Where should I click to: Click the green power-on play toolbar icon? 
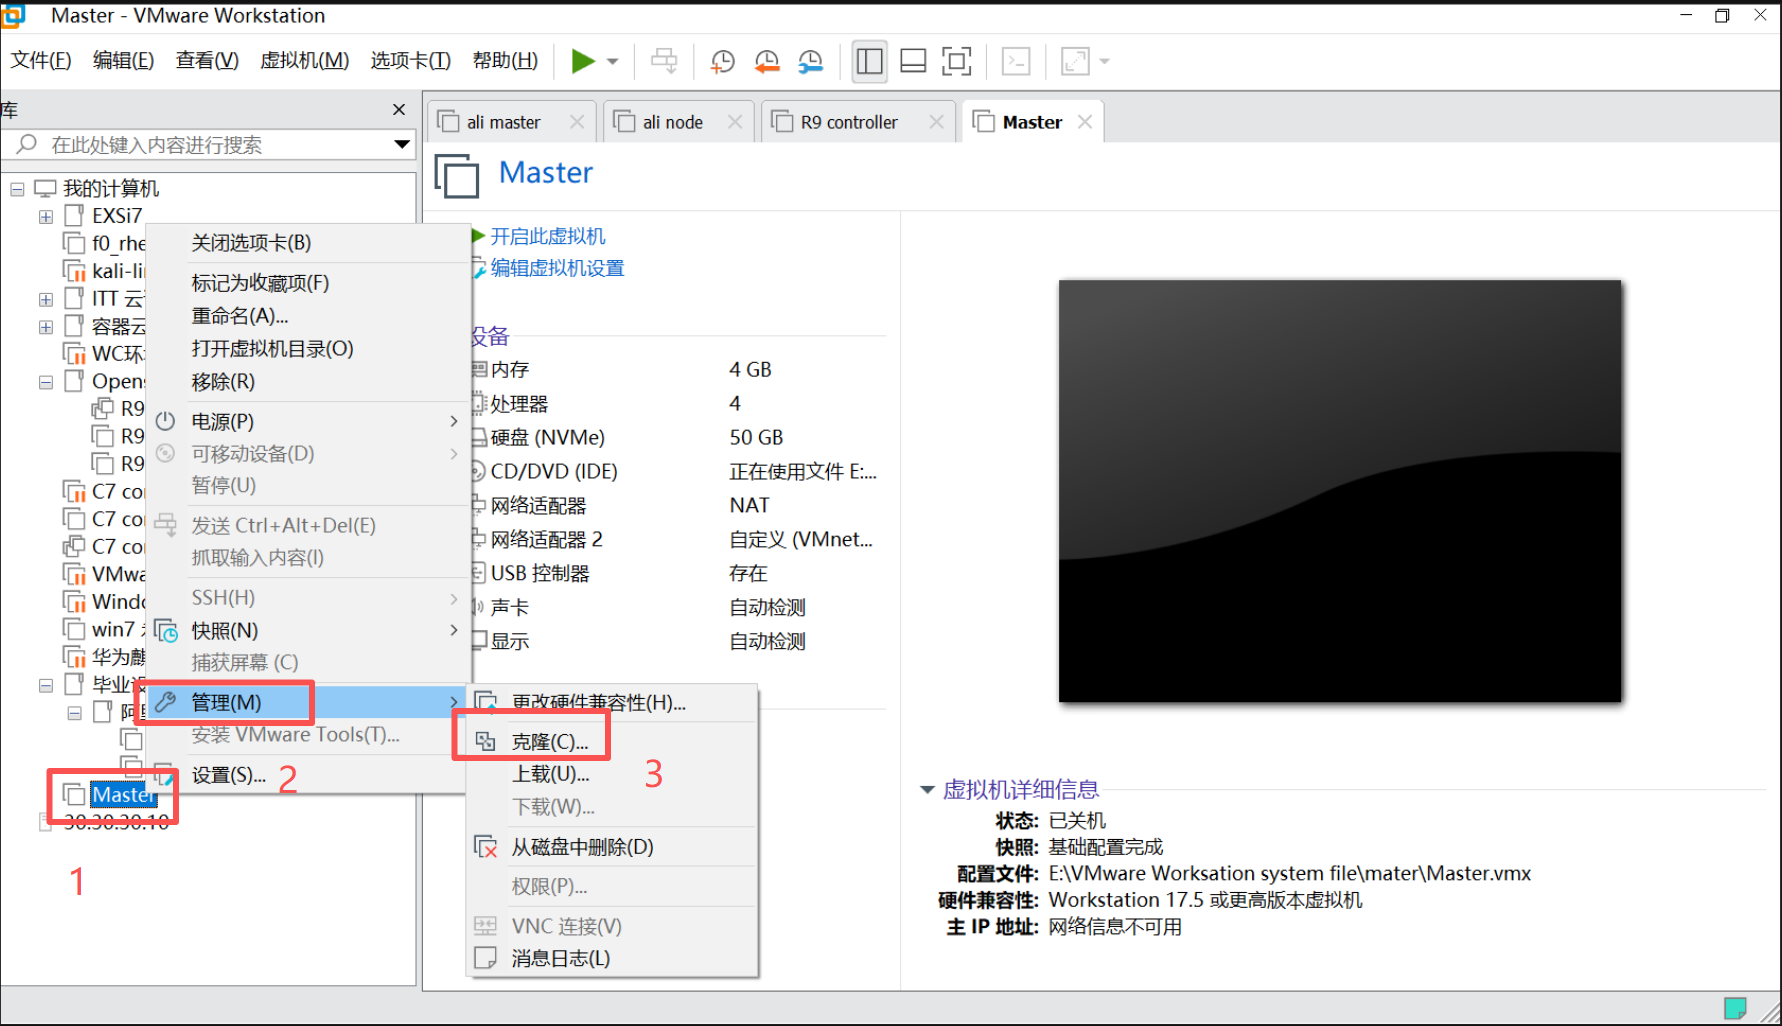click(582, 61)
